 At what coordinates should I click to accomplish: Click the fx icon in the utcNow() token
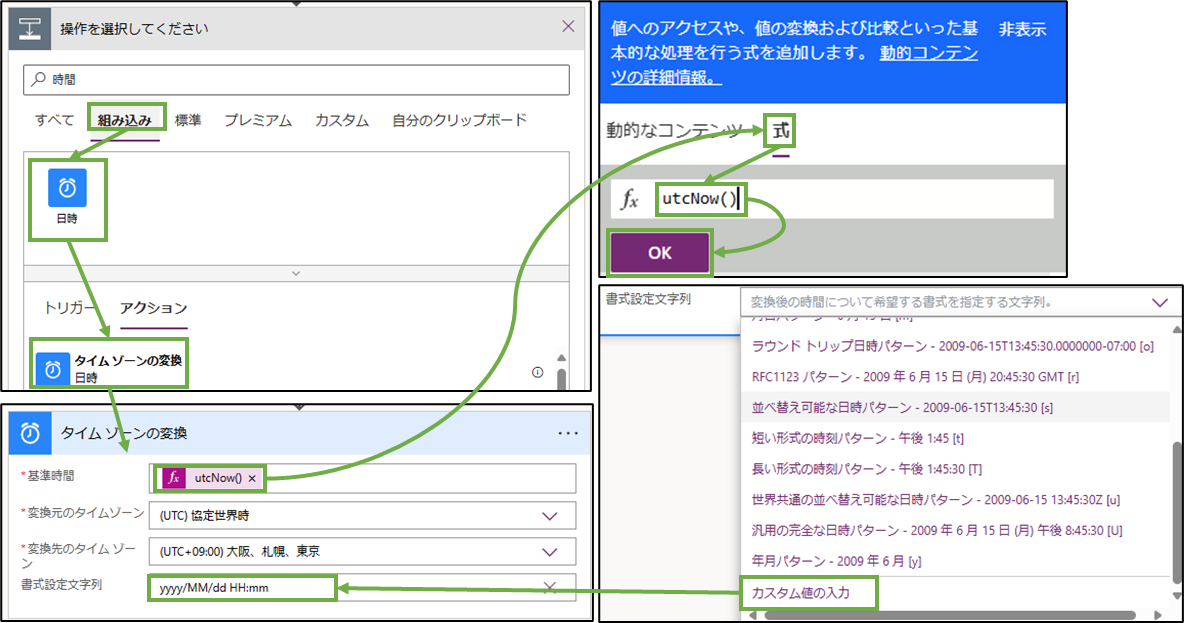174,478
